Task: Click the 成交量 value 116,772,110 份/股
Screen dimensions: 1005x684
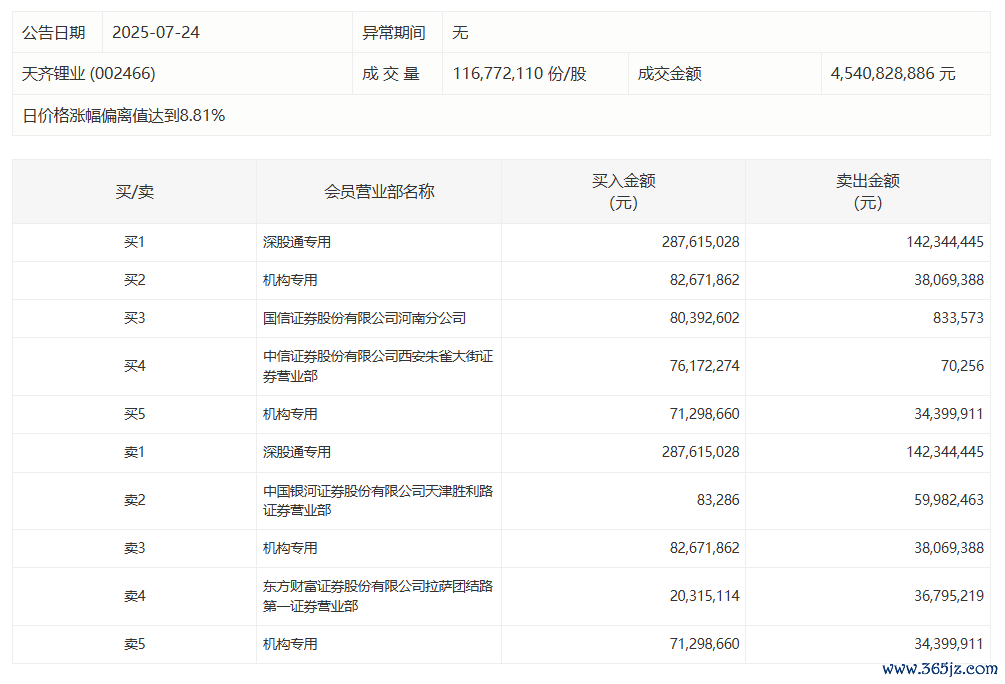Action: (519, 74)
